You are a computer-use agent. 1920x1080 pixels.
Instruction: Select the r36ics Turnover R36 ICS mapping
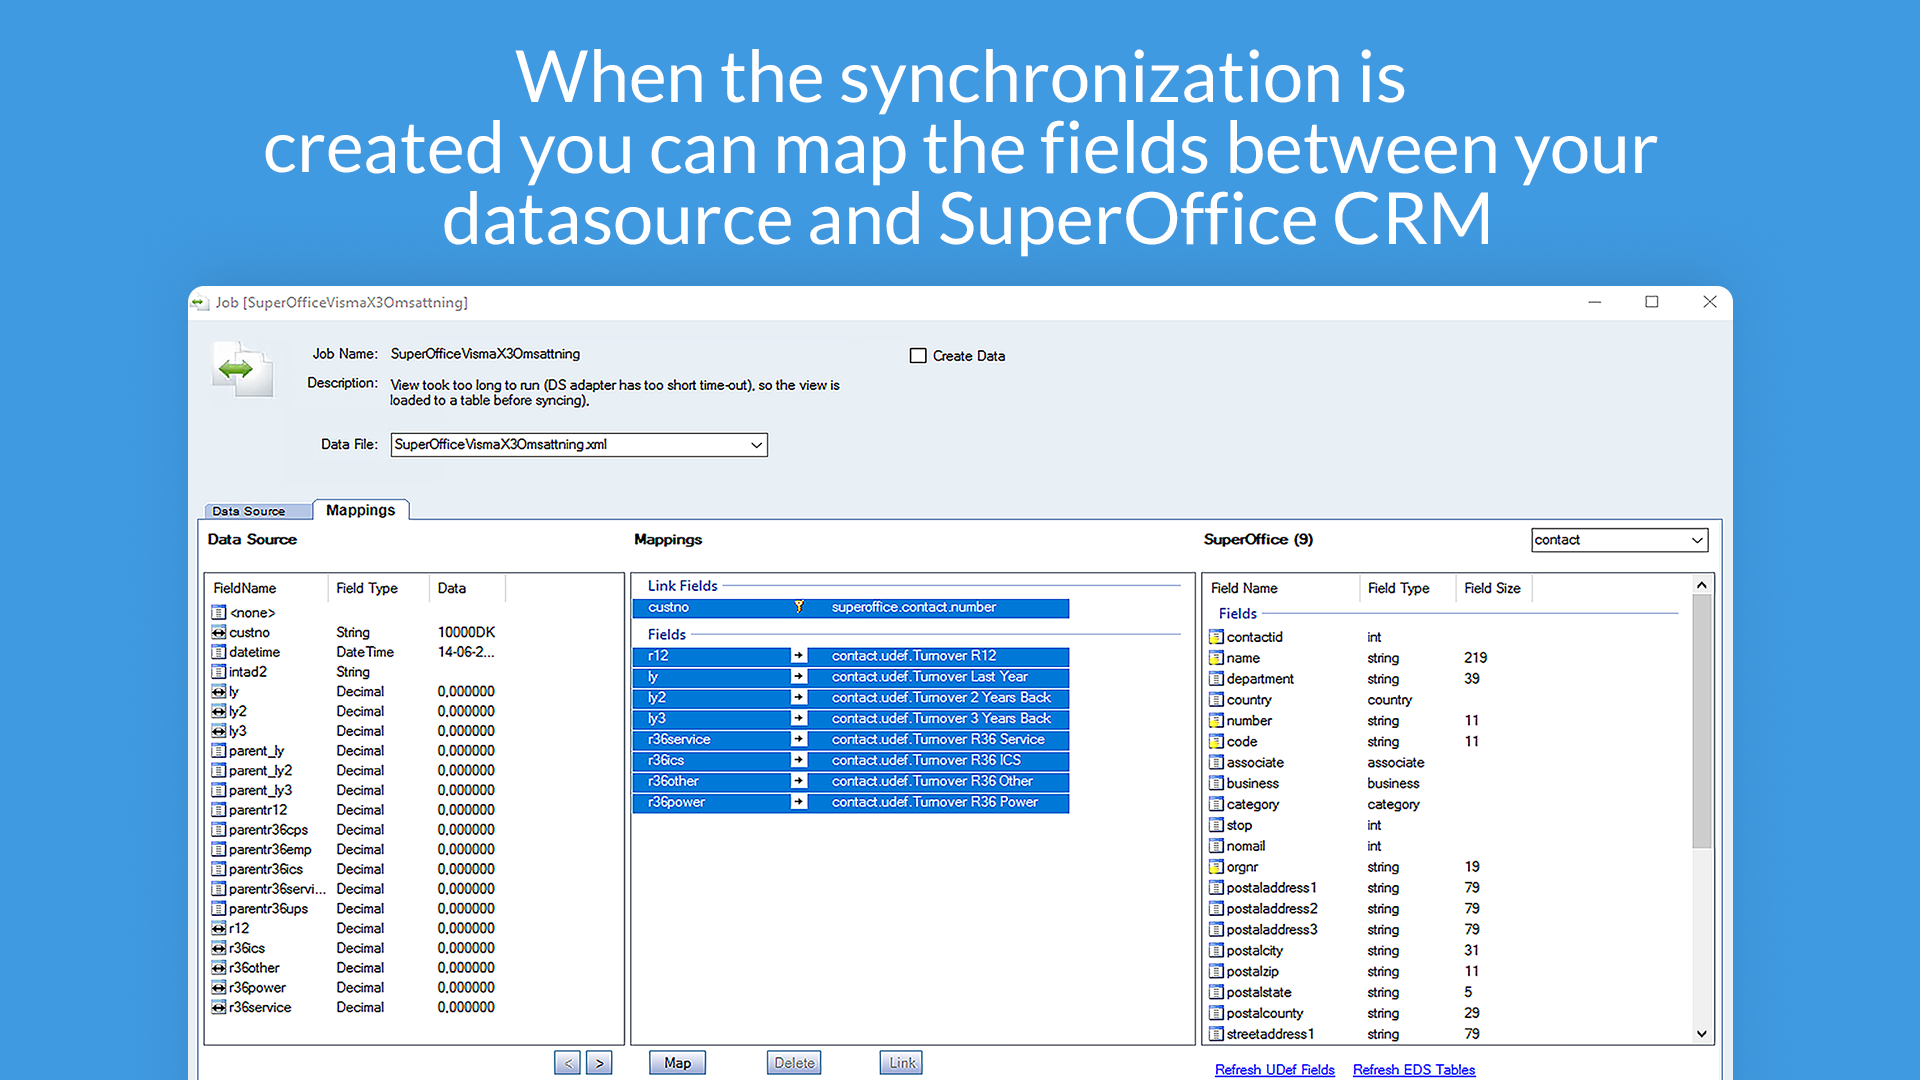[x=851, y=761]
